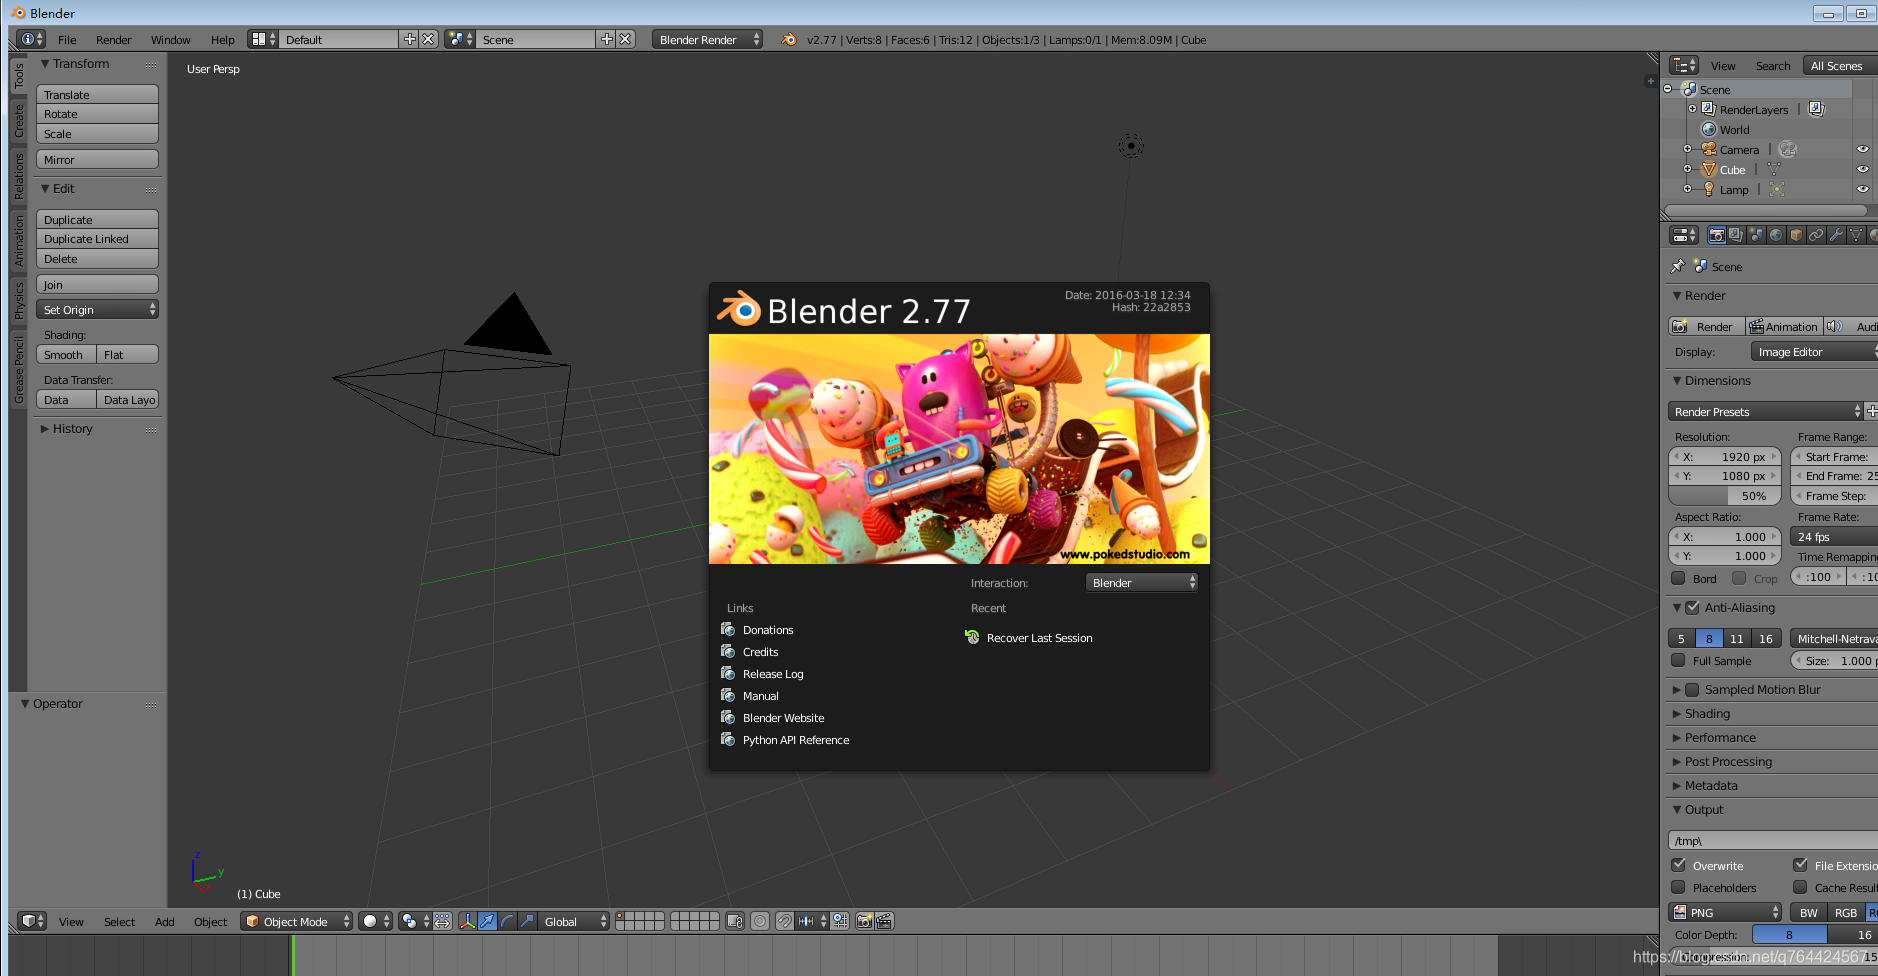Open the Render menu in info header

(113, 39)
